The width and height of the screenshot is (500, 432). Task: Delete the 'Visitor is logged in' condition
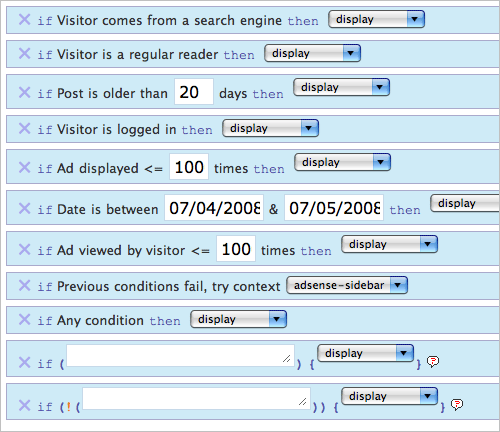point(24,128)
